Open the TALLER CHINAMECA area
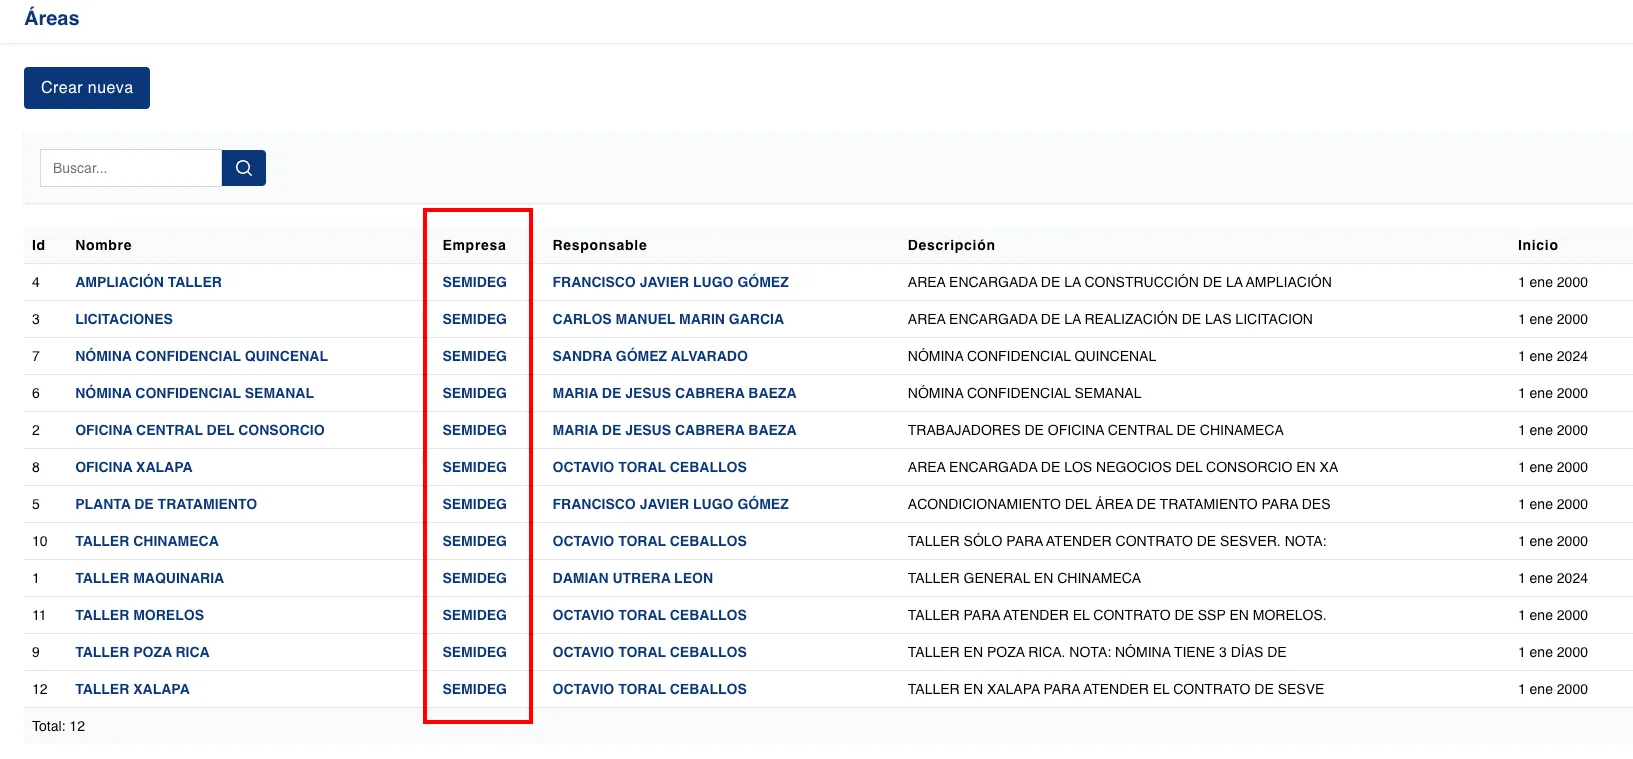The height and width of the screenshot is (759, 1633). [x=147, y=541]
